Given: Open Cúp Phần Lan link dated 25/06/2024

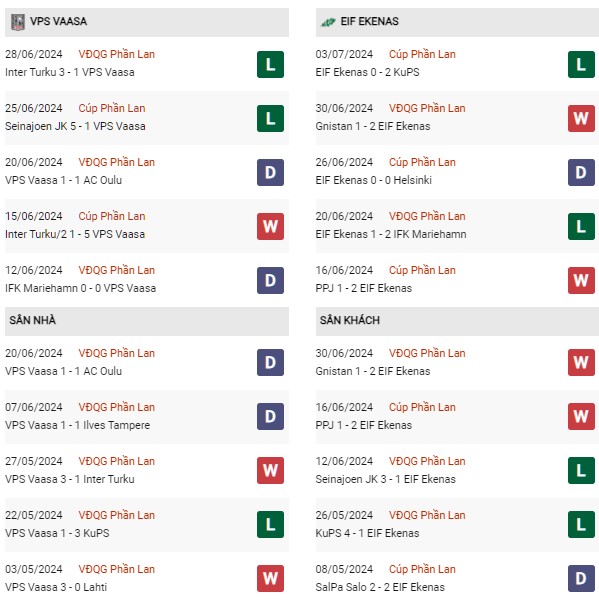Looking at the screenshot, I should tap(112, 108).
